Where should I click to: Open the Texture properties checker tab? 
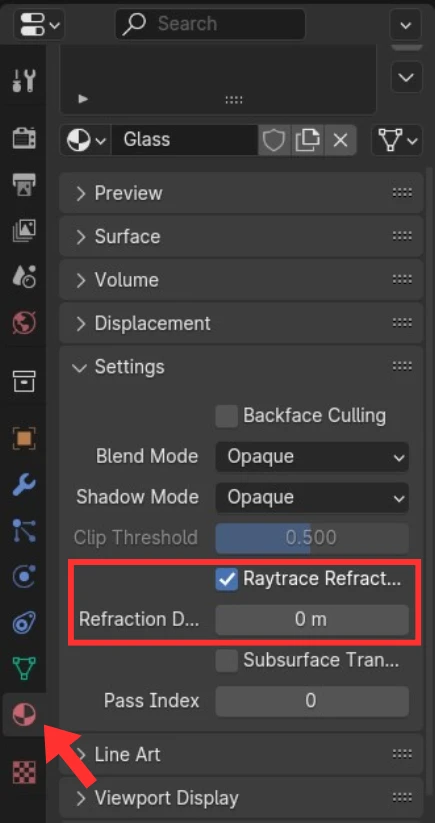coord(24,772)
